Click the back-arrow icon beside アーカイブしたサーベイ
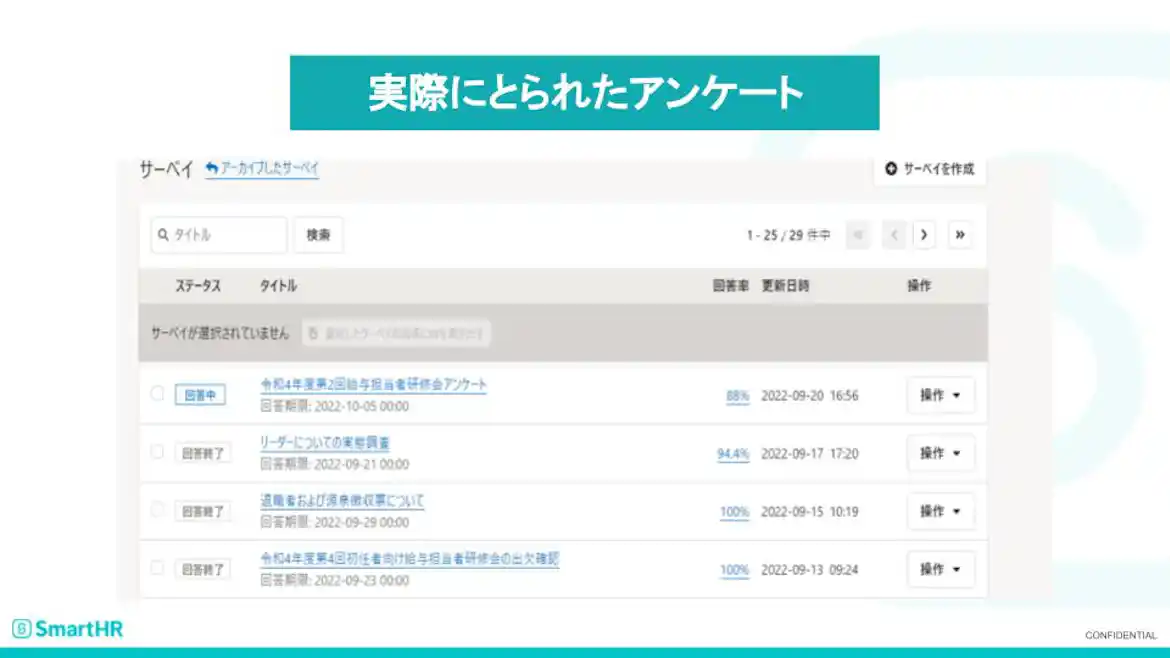This screenshot has width=1170, height=658. pyautogui.click(x=210, y=168)
